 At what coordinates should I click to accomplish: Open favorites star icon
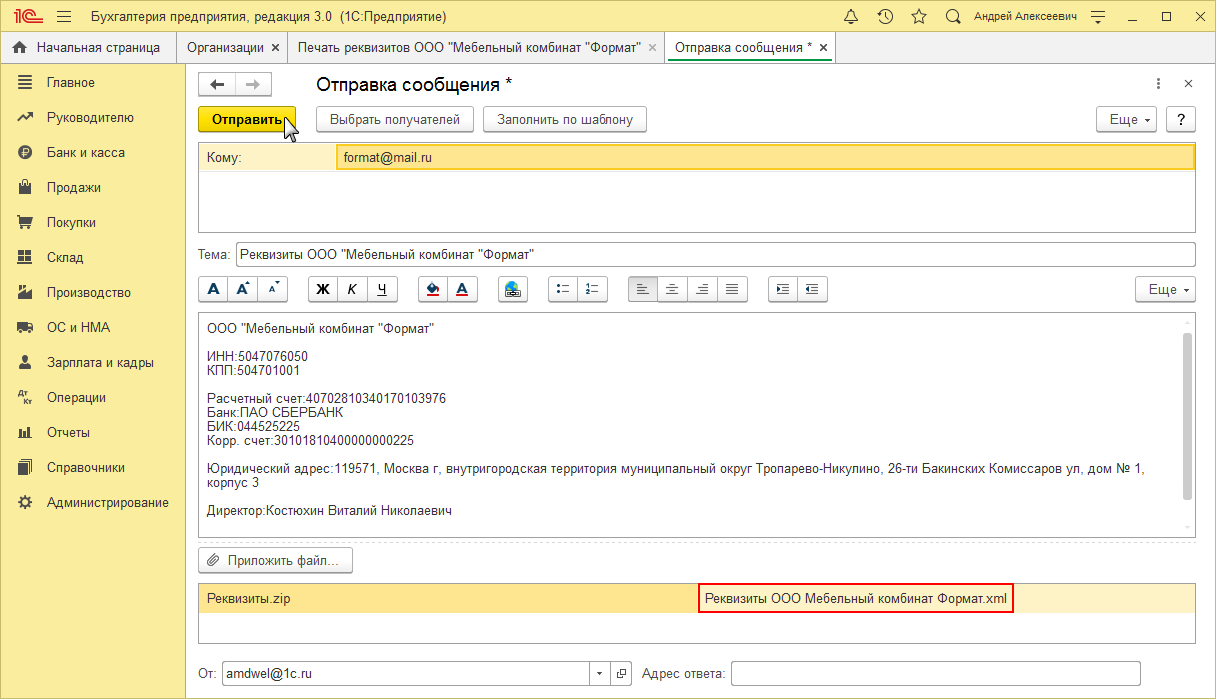(x=919, y=17)
